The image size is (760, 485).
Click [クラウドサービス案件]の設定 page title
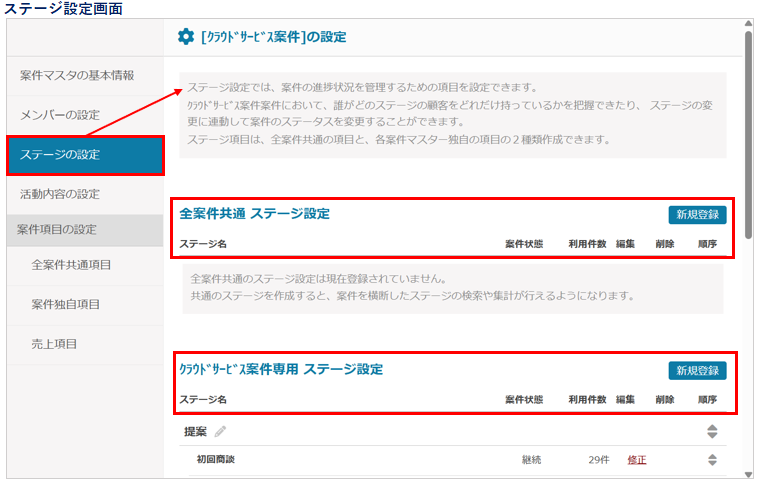273,37
